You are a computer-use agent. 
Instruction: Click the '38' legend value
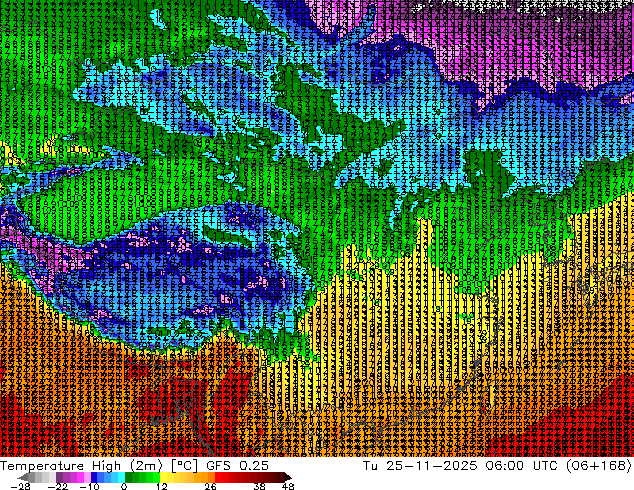[x=260, y=486]
